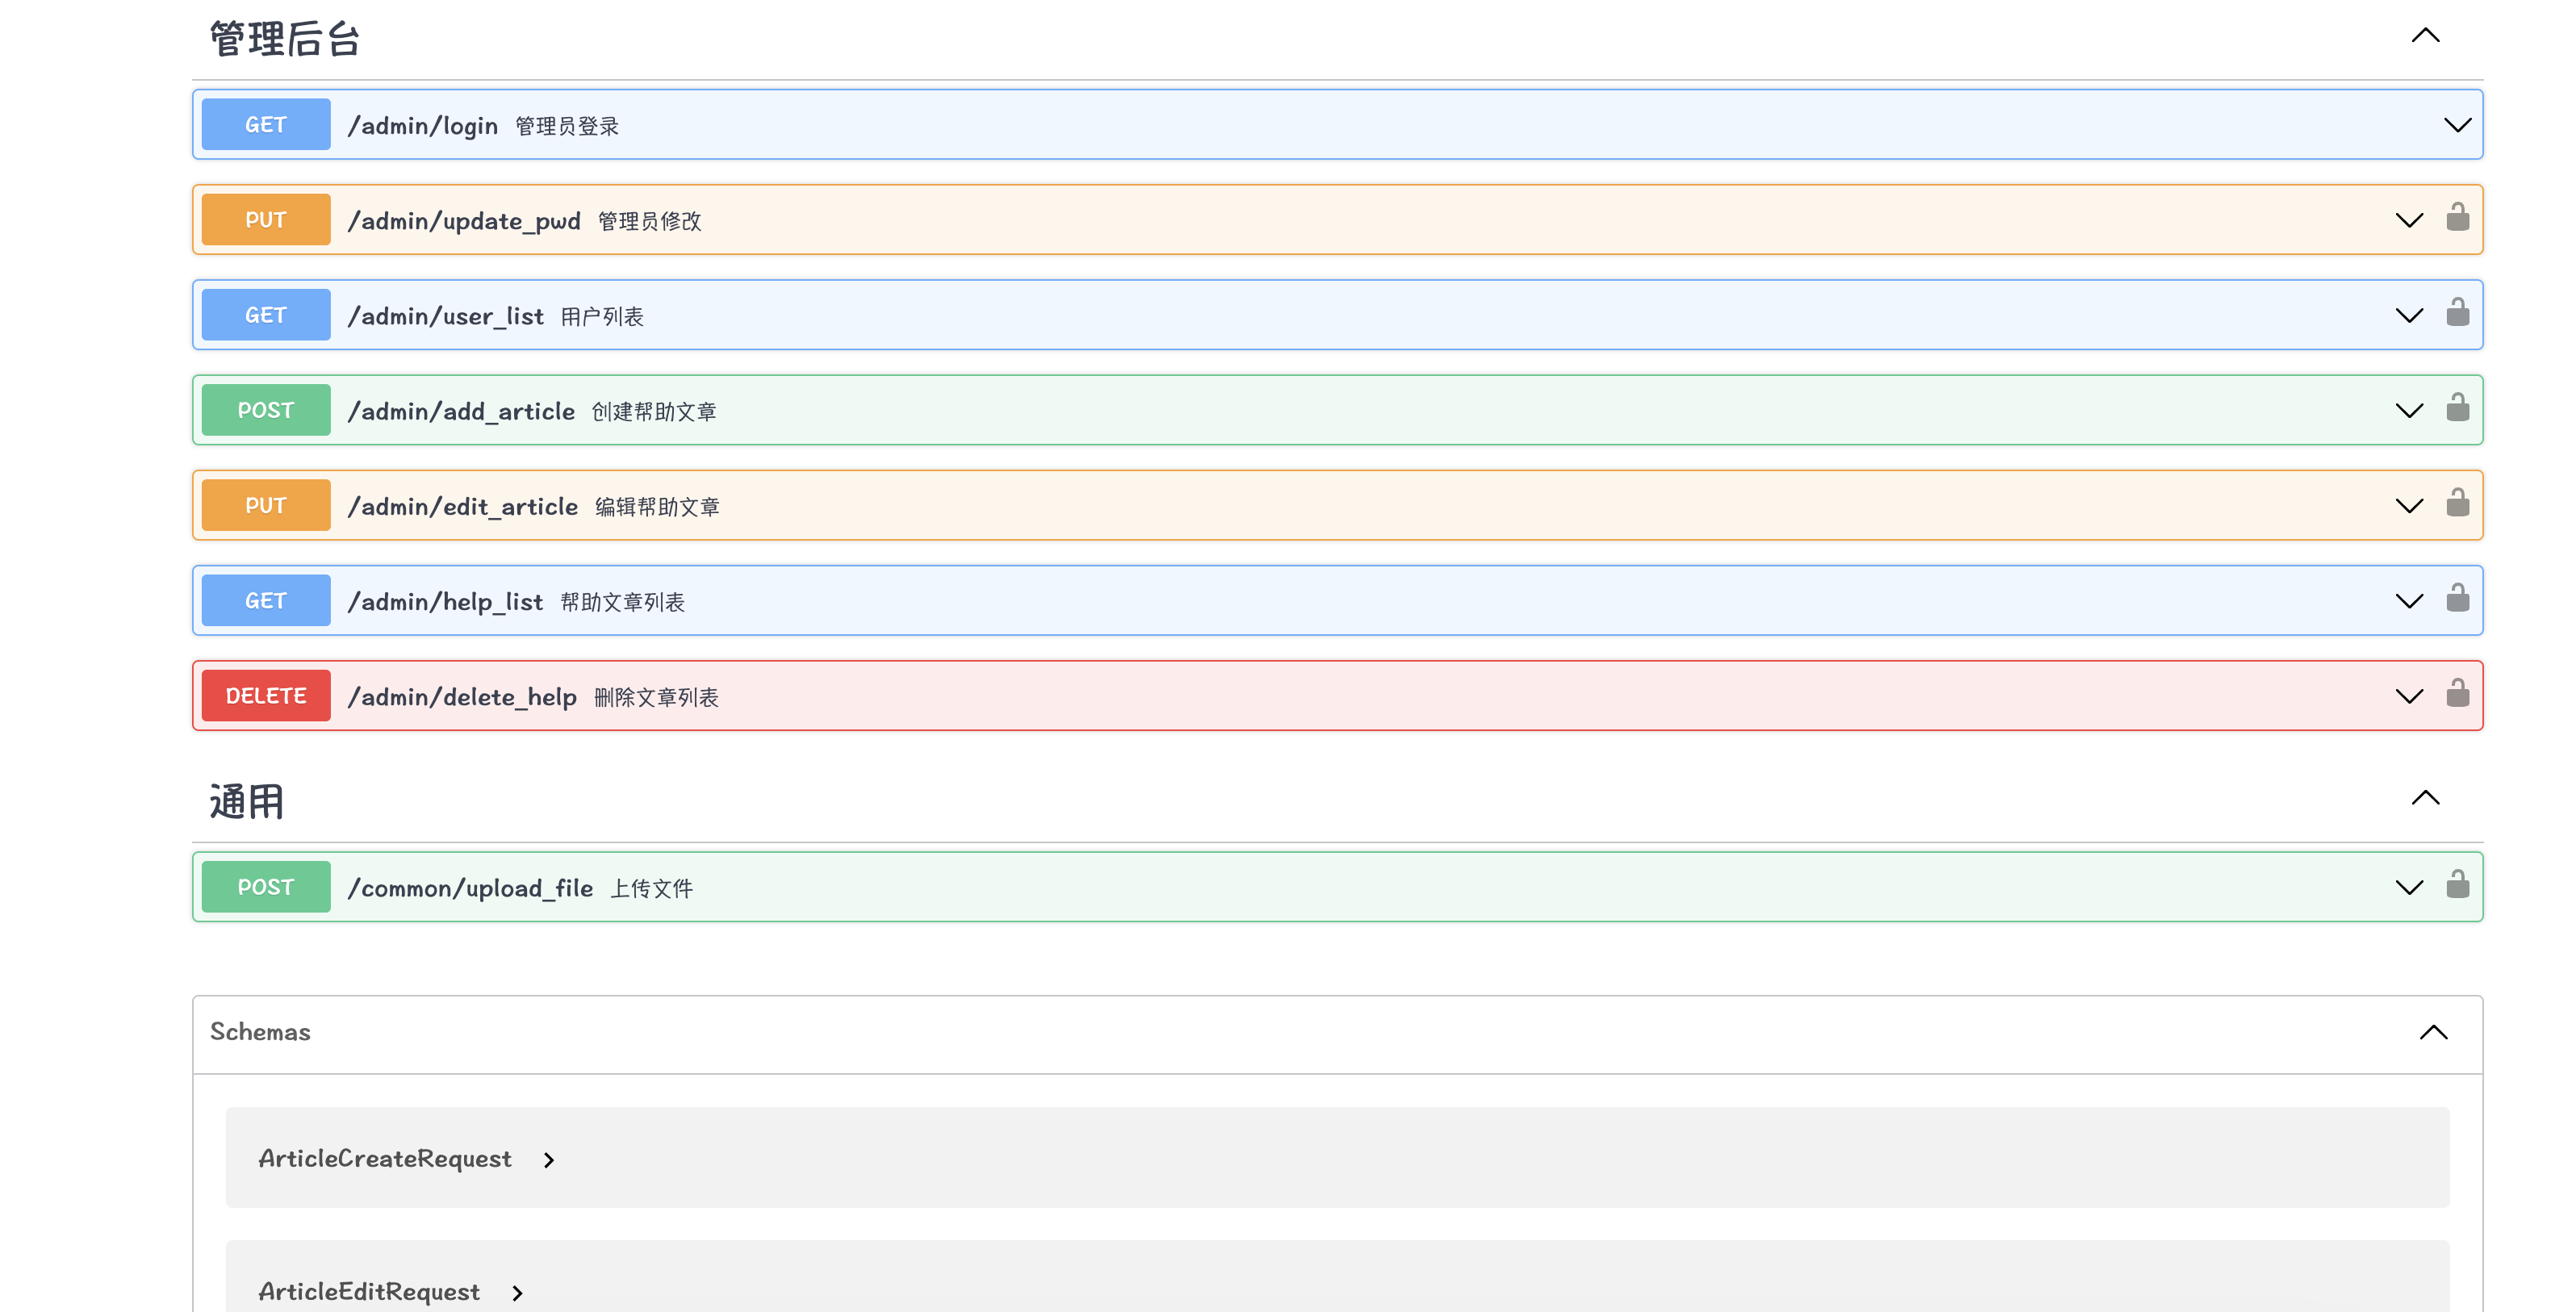Click the GET badge for /admin/login
This screenshot has height=1312, width=2576.
pos(266,124)
